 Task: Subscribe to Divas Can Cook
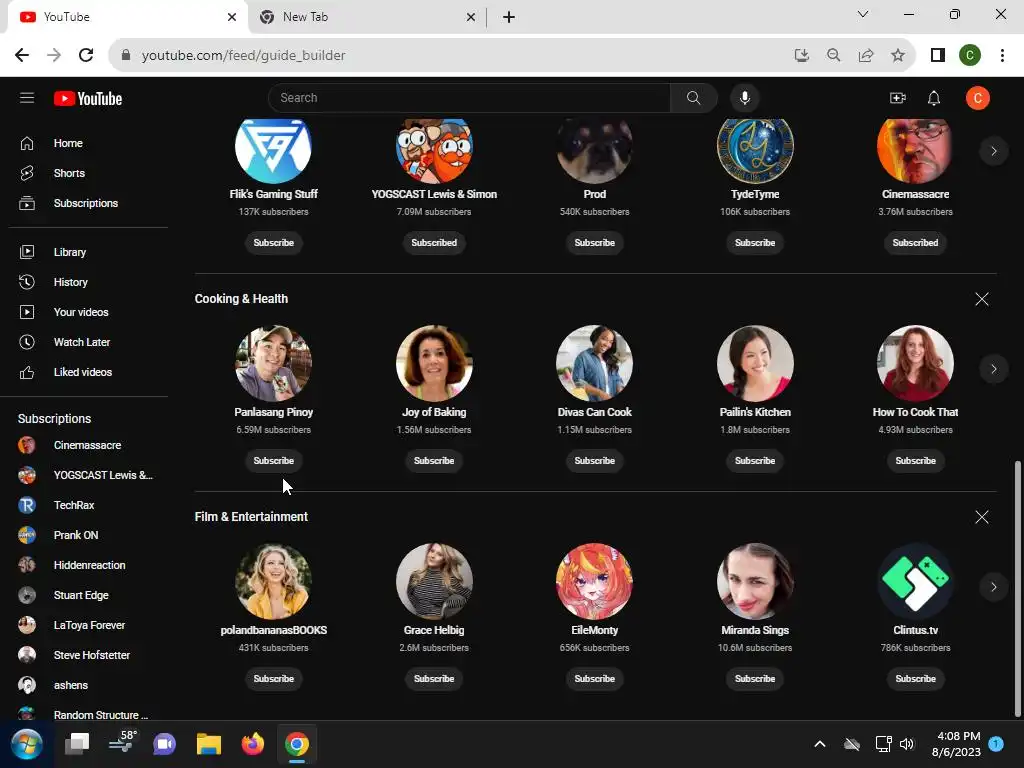(x=595, y=461)
